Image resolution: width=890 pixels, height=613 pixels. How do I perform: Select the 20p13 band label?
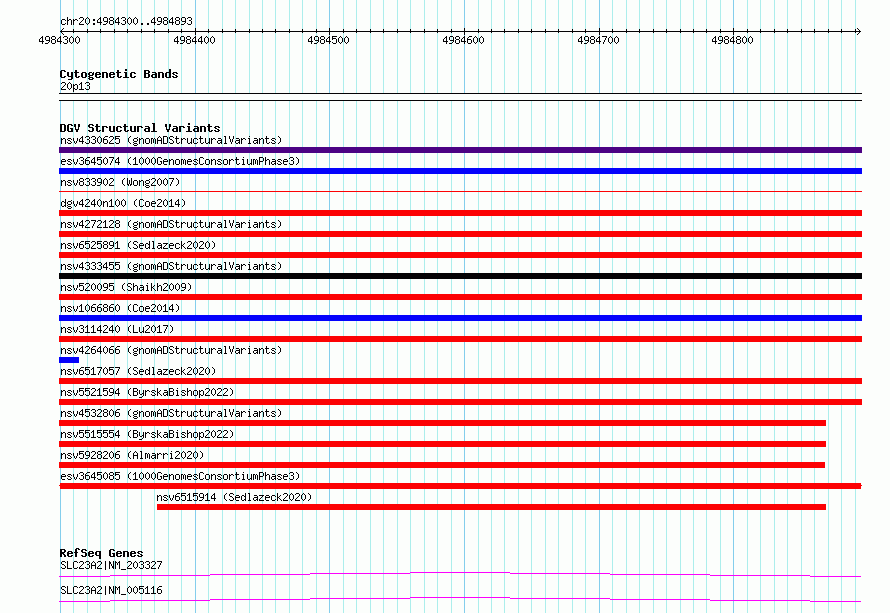coord(75,86)
